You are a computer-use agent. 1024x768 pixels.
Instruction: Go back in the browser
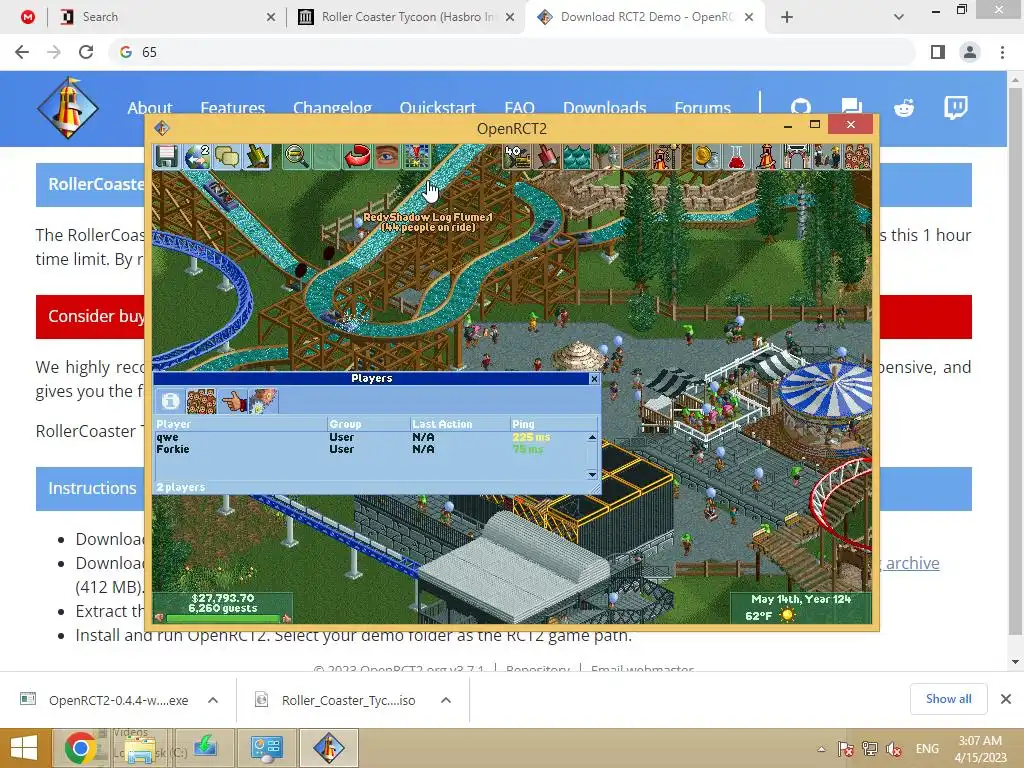(22, 52)
